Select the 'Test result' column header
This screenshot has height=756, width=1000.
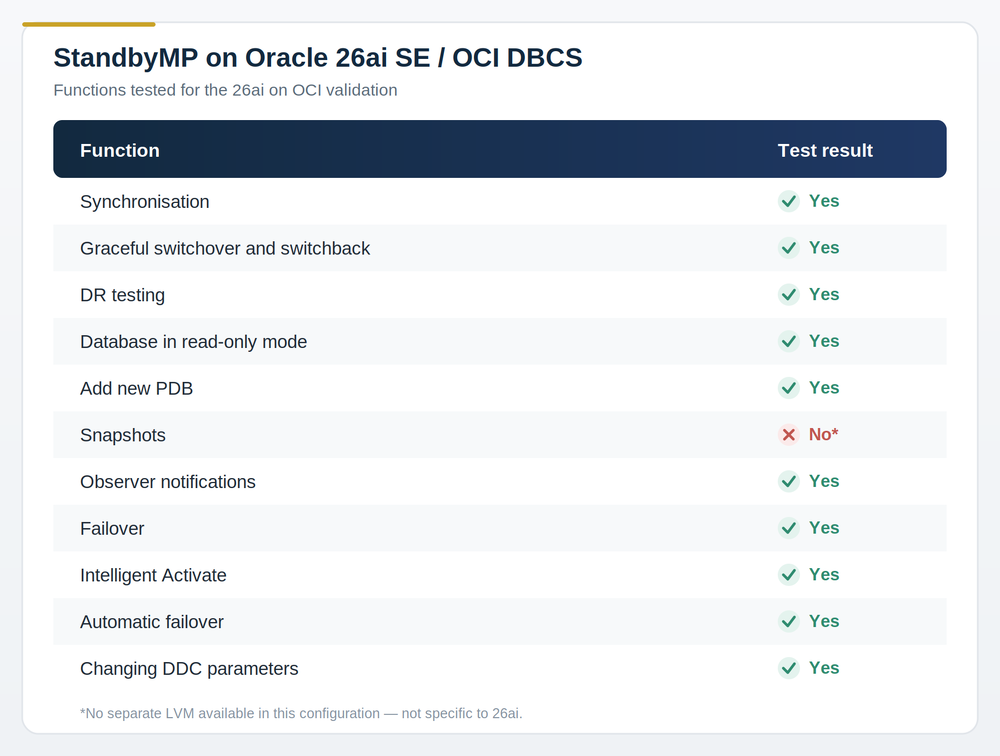pos(825,151)
